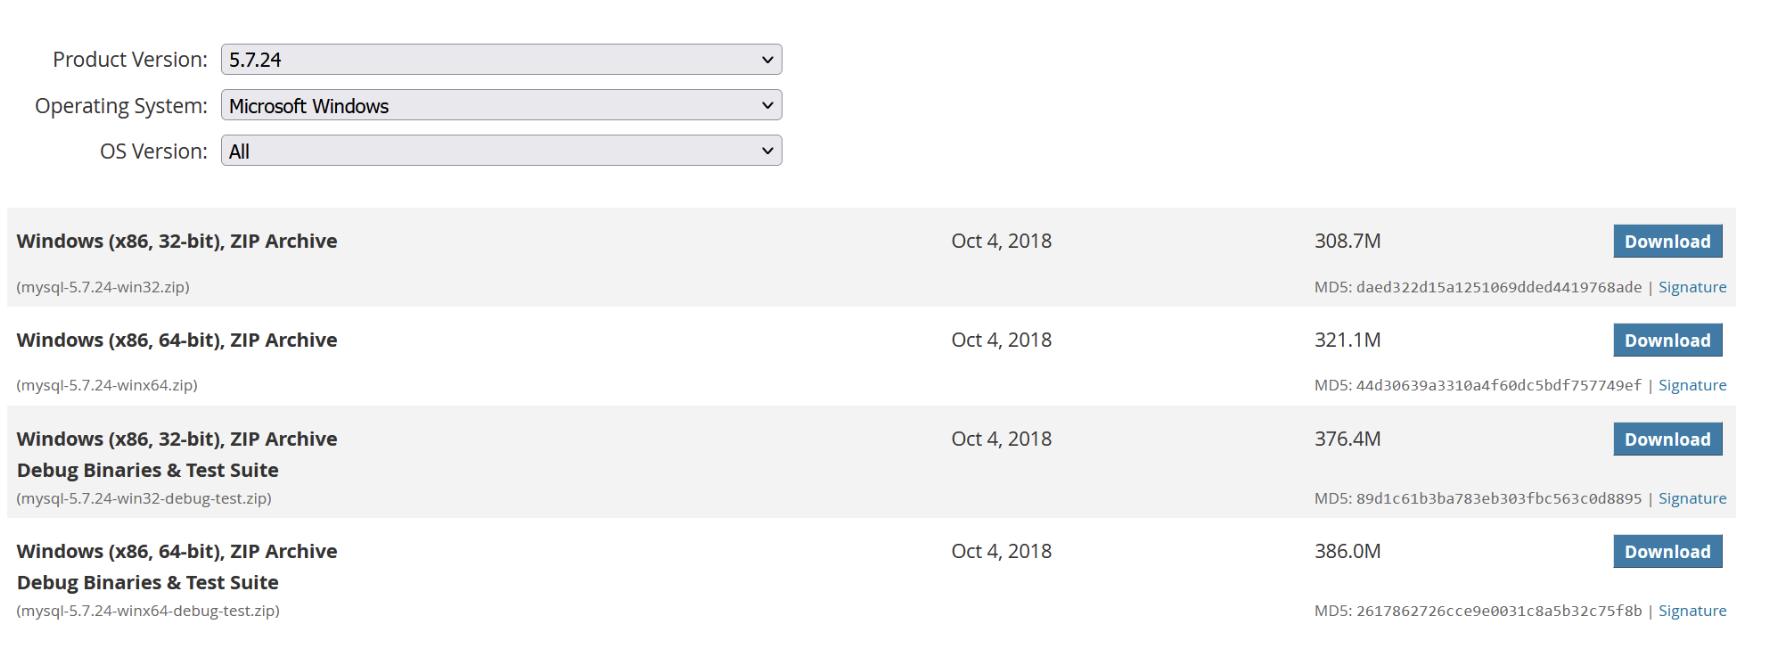The width and height of the screenshot is (1770, 650).
Task: Download the 64-bit ZIP Archive (321.1M)
Action: 1667,341
